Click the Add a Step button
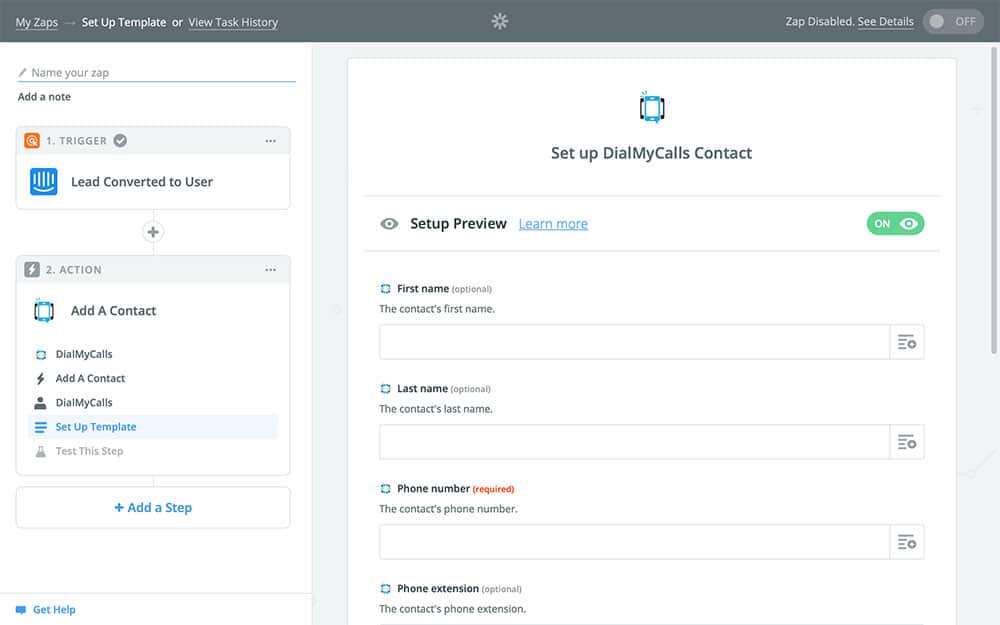 point(153,508)
